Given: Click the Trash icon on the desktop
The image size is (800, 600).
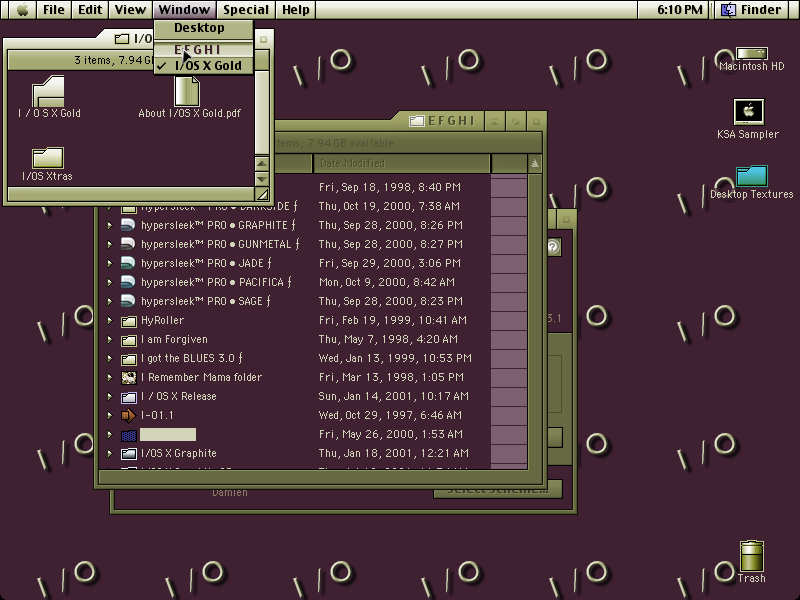Looking at the screenshot, I should pyautogui.click(x=752, y=556).
